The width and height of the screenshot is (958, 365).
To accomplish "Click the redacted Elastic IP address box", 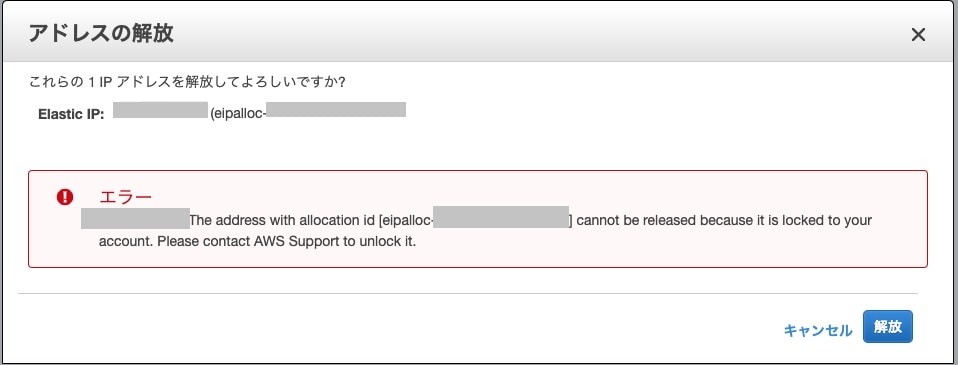I will point(161,110).
